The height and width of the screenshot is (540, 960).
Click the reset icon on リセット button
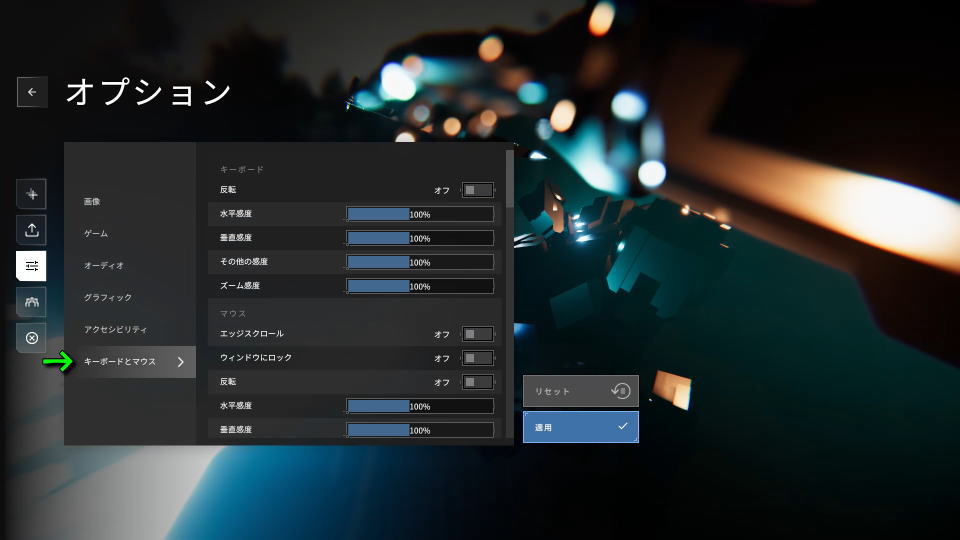[x=622, y=391]
